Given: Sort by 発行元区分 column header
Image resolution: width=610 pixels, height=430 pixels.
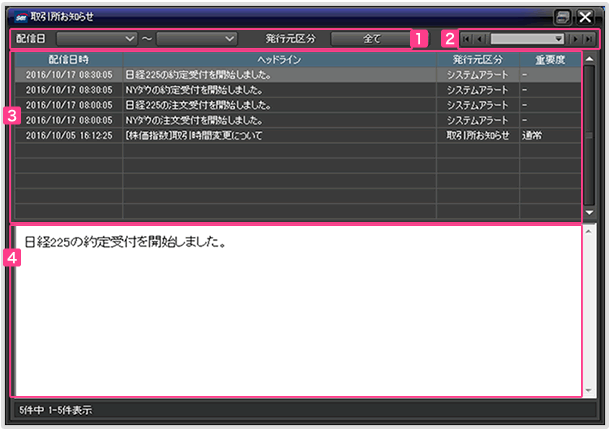Looking at the screenshot, I should pos(478,60).
